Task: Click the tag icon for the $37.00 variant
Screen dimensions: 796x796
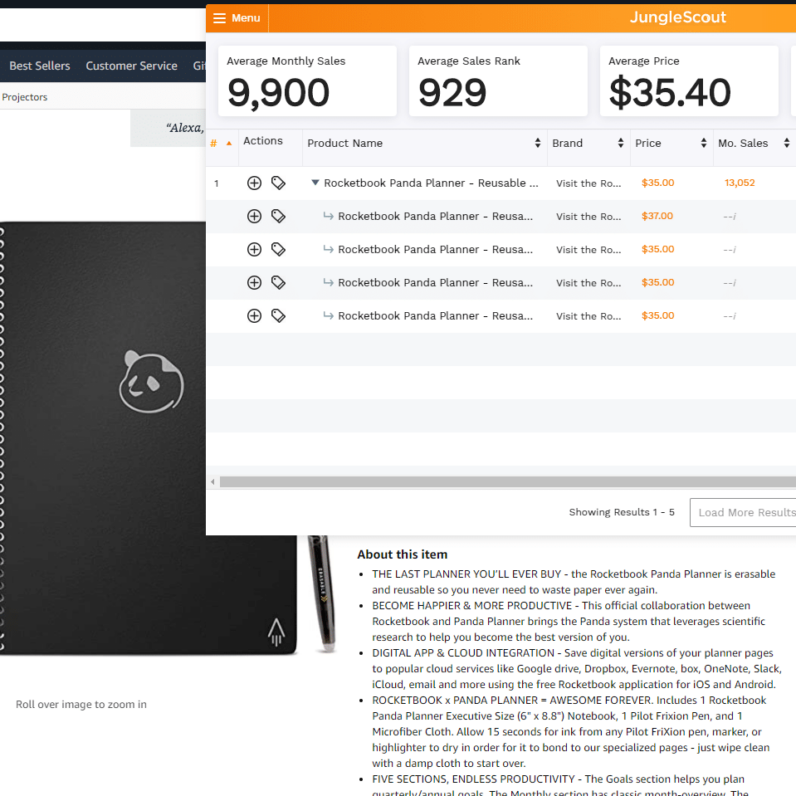Action: point(278,216)
